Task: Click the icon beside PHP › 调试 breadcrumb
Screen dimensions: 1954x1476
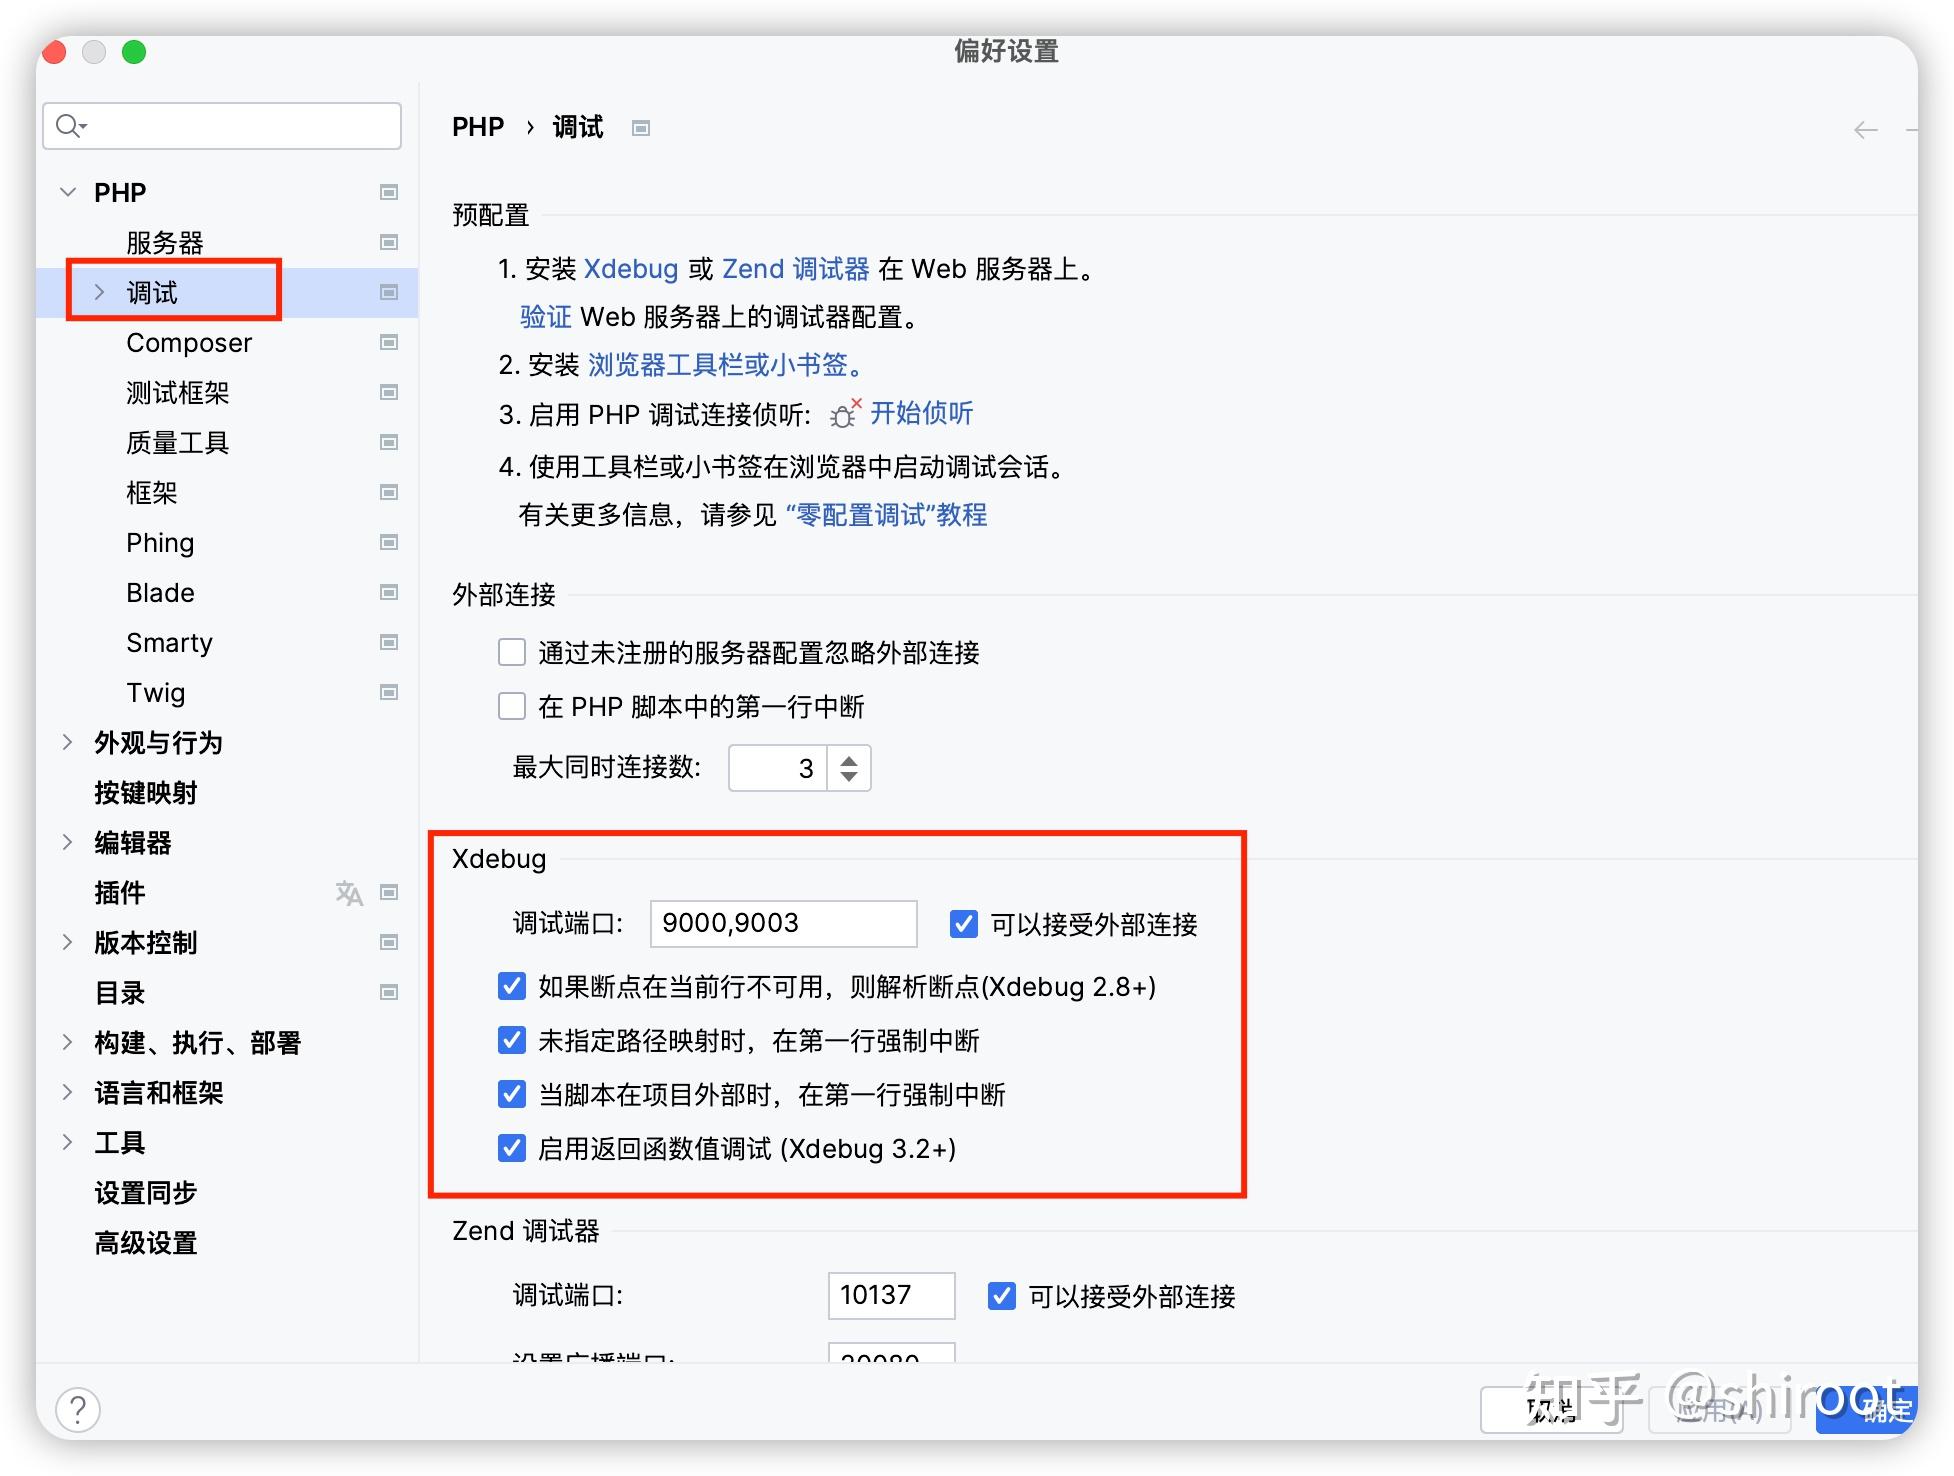Action: (x=641, y=128)
